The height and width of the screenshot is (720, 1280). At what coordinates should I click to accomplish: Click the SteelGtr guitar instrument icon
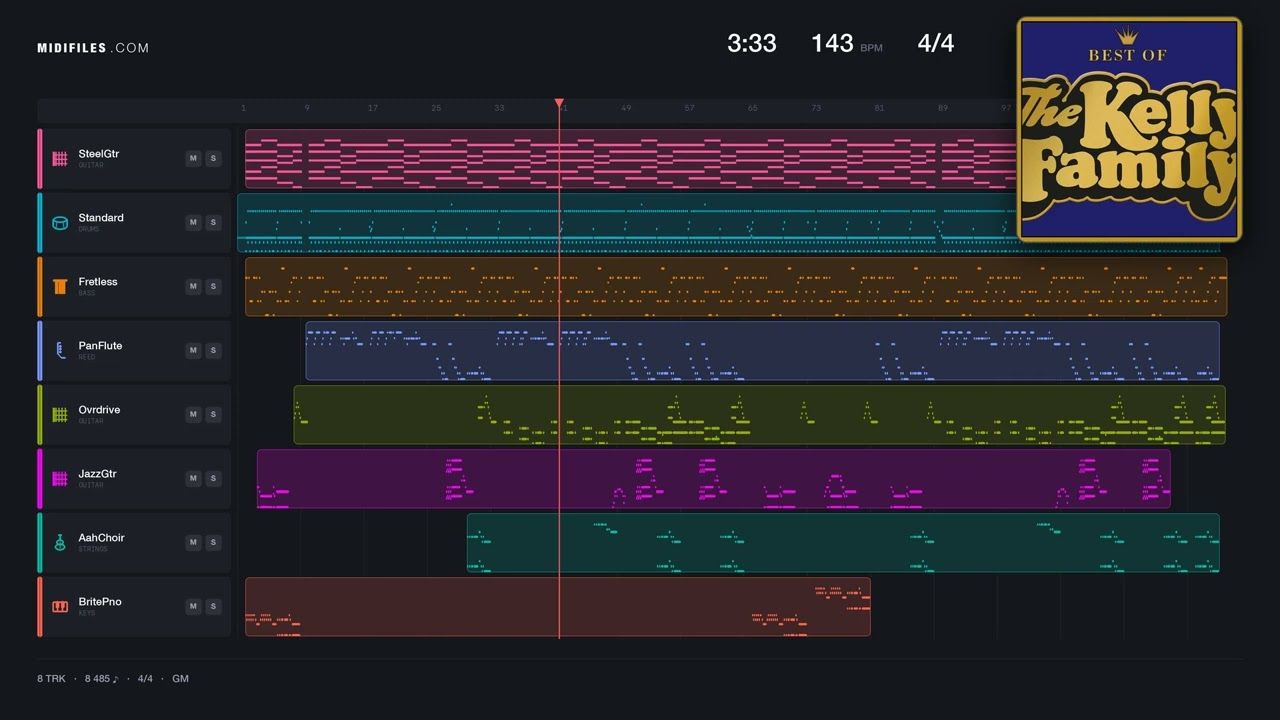tap(60, 158)
